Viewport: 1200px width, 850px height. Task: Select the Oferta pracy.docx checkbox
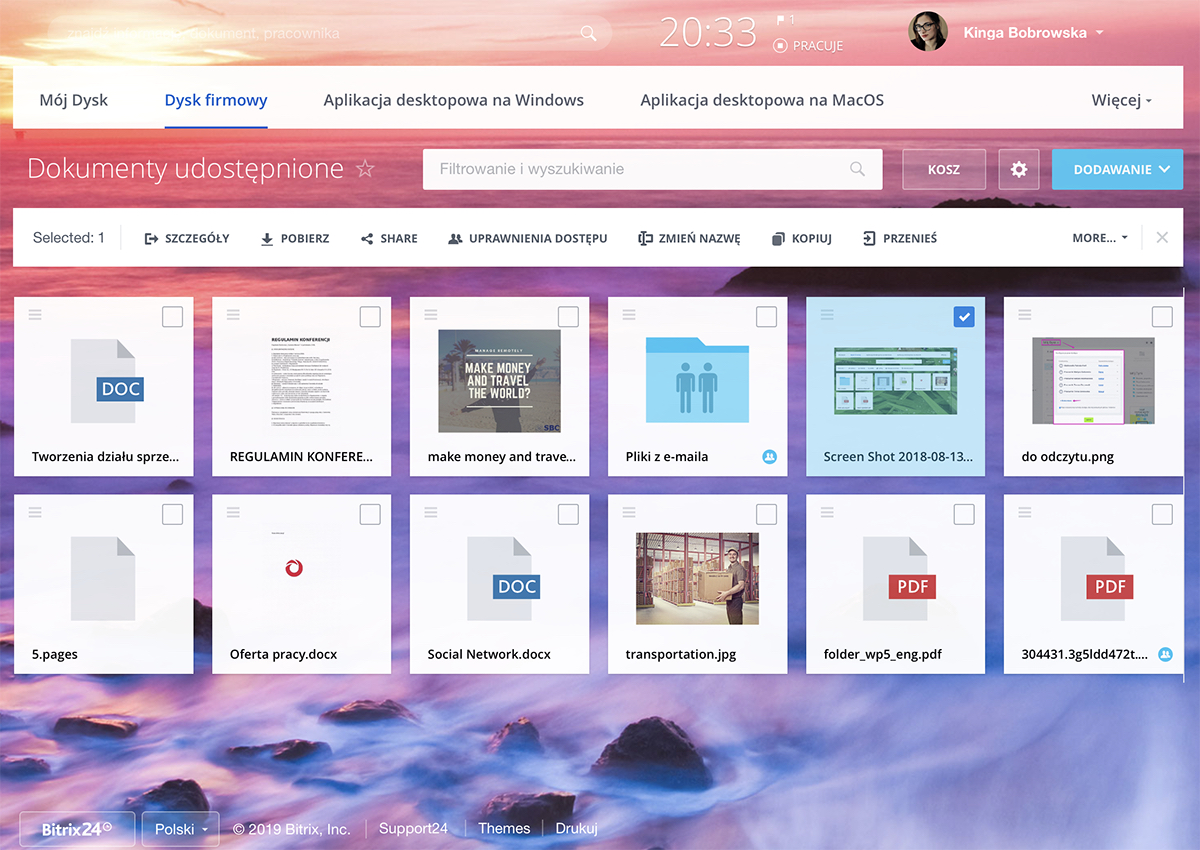[370, 514]
